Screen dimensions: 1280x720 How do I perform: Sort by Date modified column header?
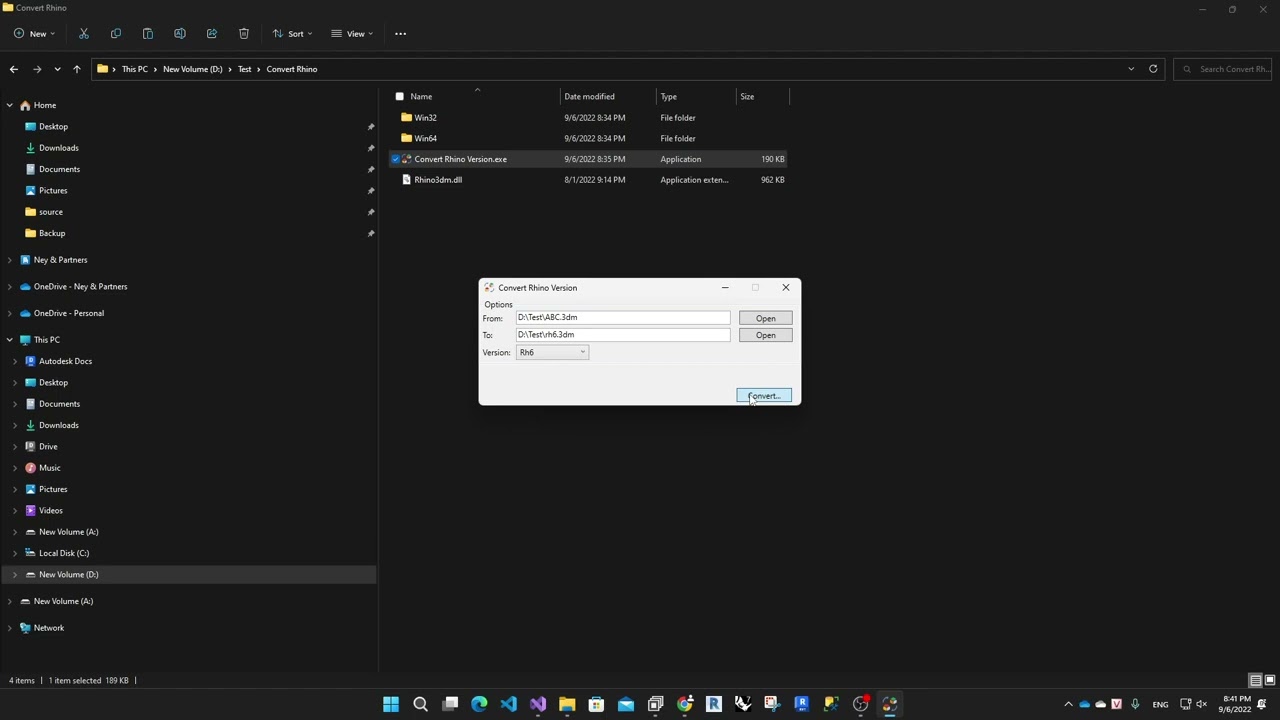tap(589, 97)
